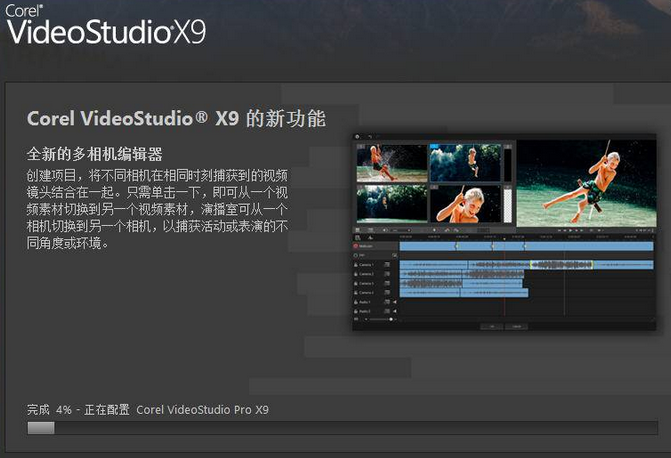
Task: Click the Corel VideoStudio X9 logo
Action: coord(106,25)
